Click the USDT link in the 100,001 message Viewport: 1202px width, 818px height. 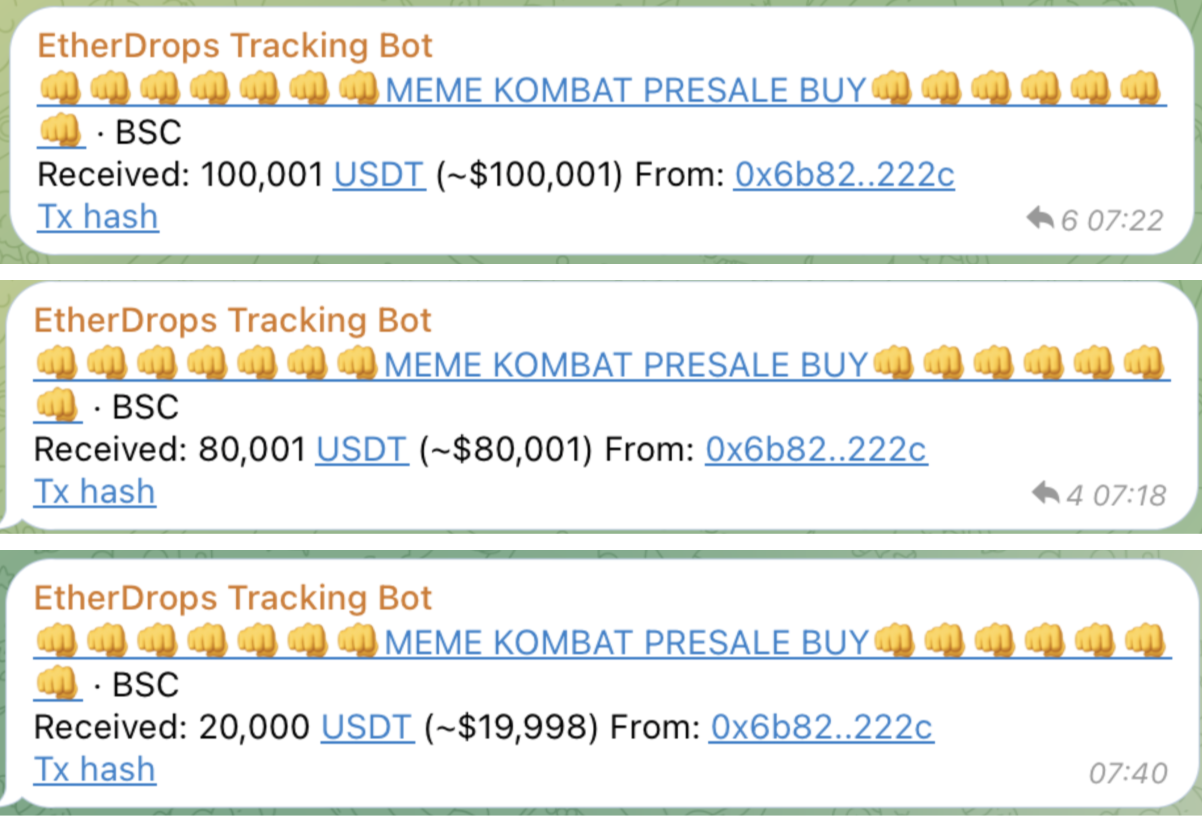coord(380,175)
